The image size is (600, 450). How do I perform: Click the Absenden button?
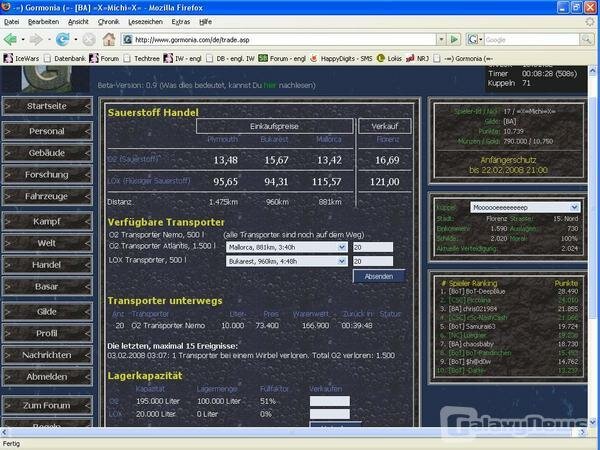click(378, 276)
